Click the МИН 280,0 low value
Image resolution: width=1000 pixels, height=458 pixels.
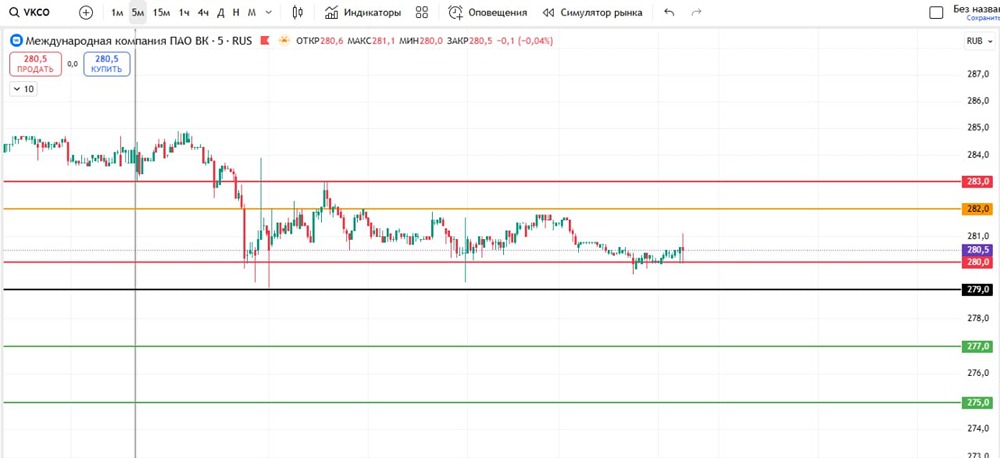[x=421, y=41]
